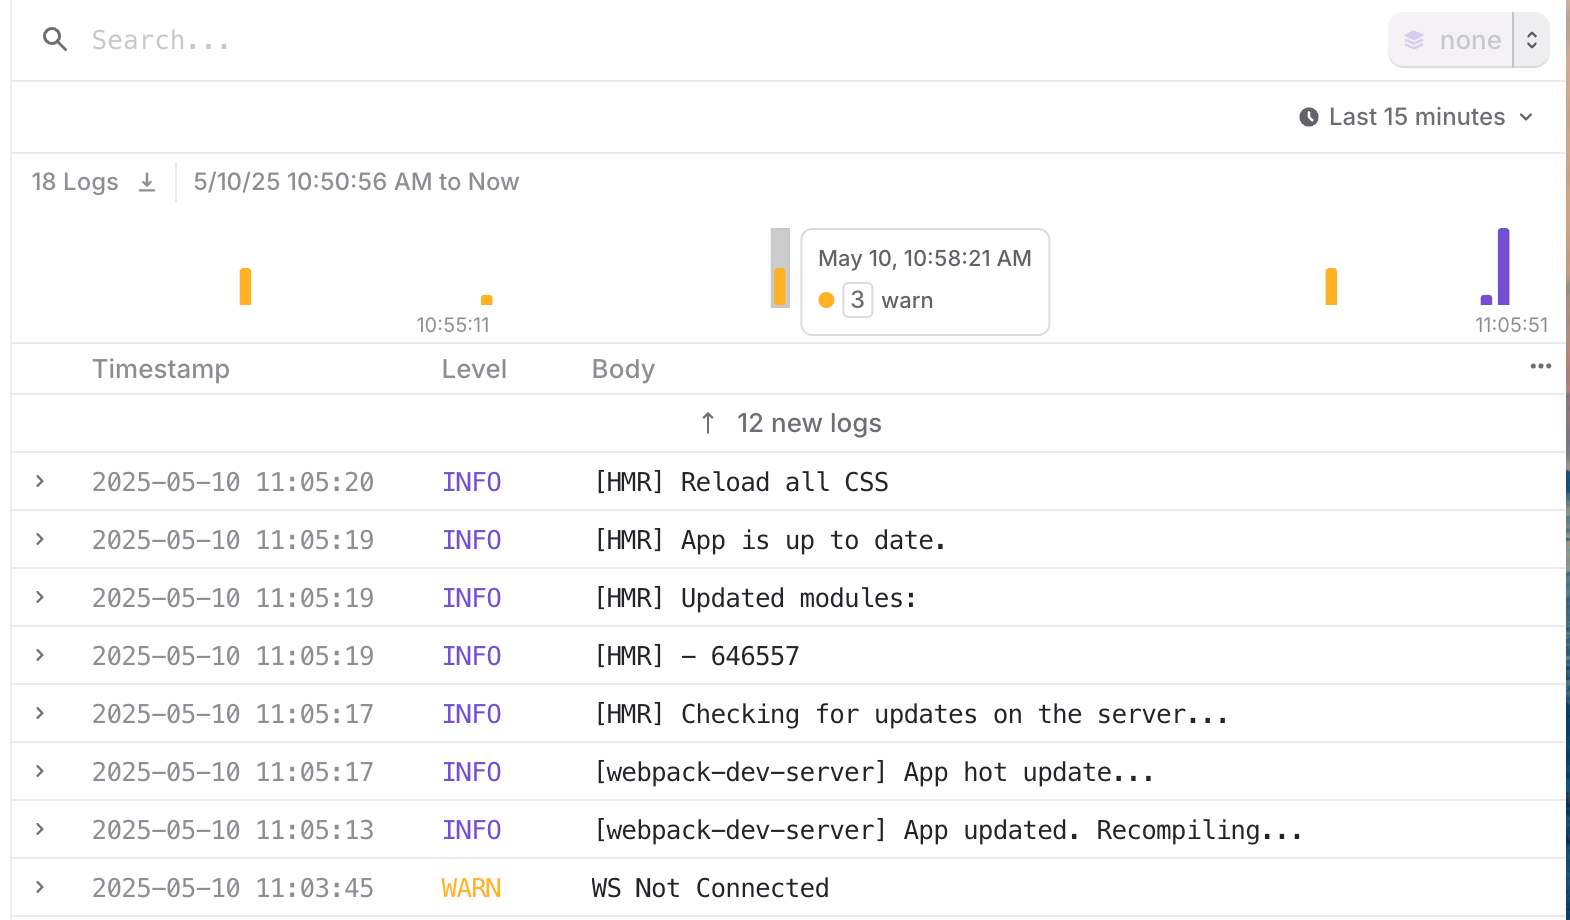This screenshot has width=1570, height=920.
Task: Click the Level column header
Action: coord(474,370)
